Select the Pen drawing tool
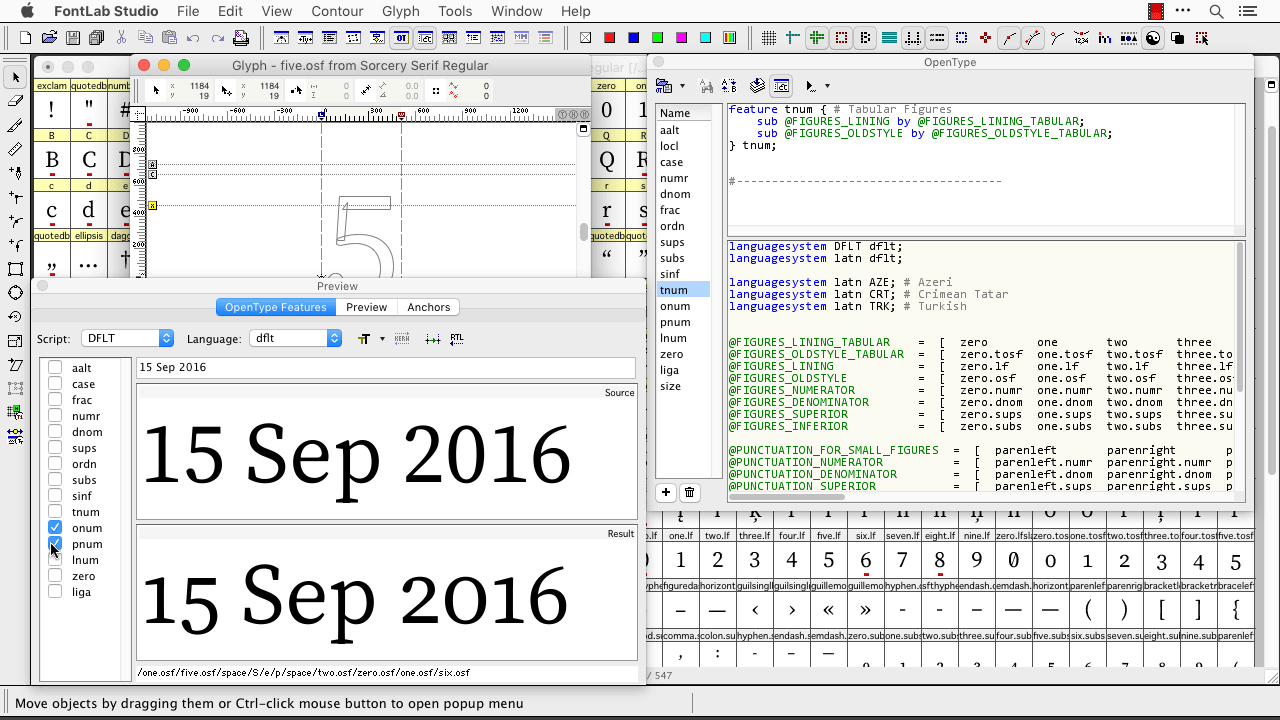Viewport: 1280px width, 720px height. 15,173
